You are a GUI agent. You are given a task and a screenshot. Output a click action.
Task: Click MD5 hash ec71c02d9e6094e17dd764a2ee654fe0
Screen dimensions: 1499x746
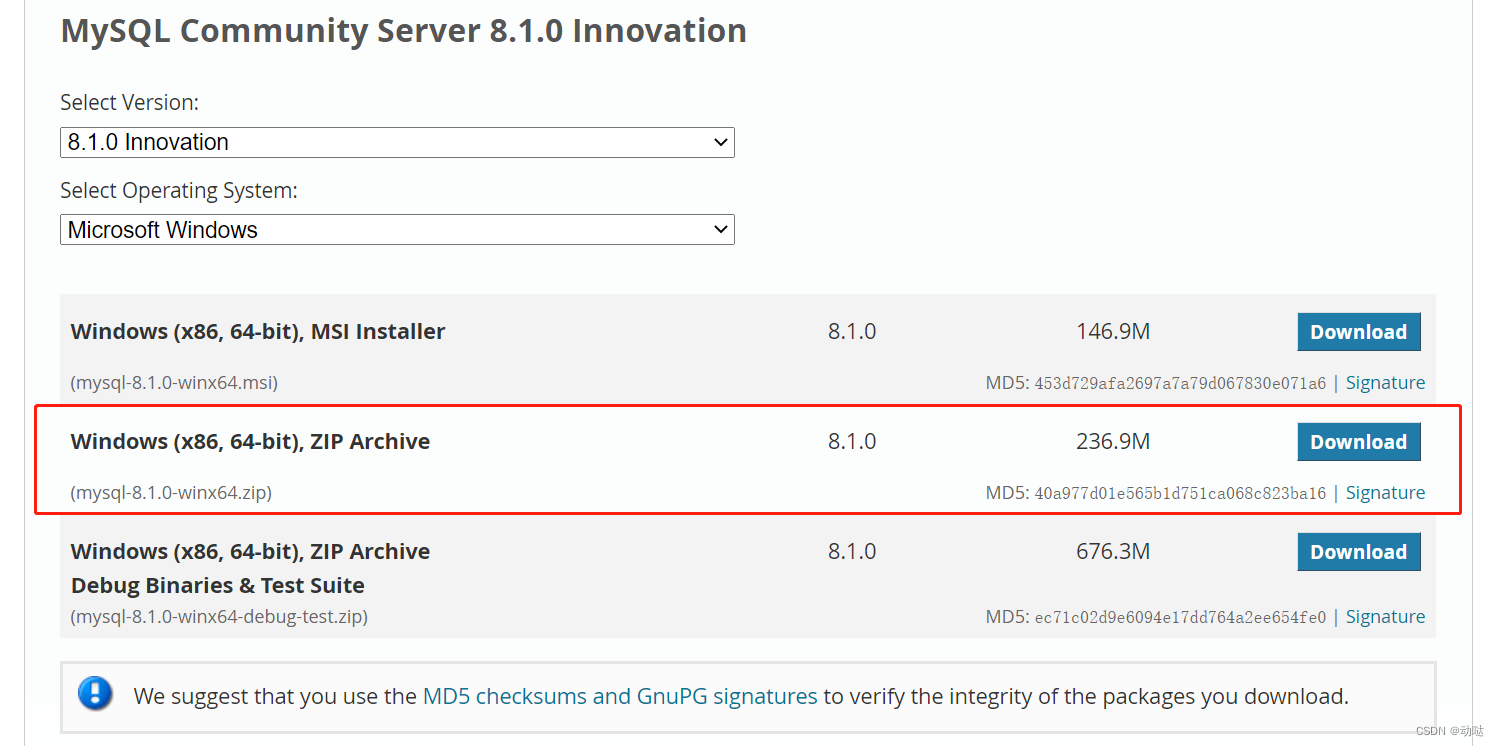pyautogui.click(x=1180, y=617)
